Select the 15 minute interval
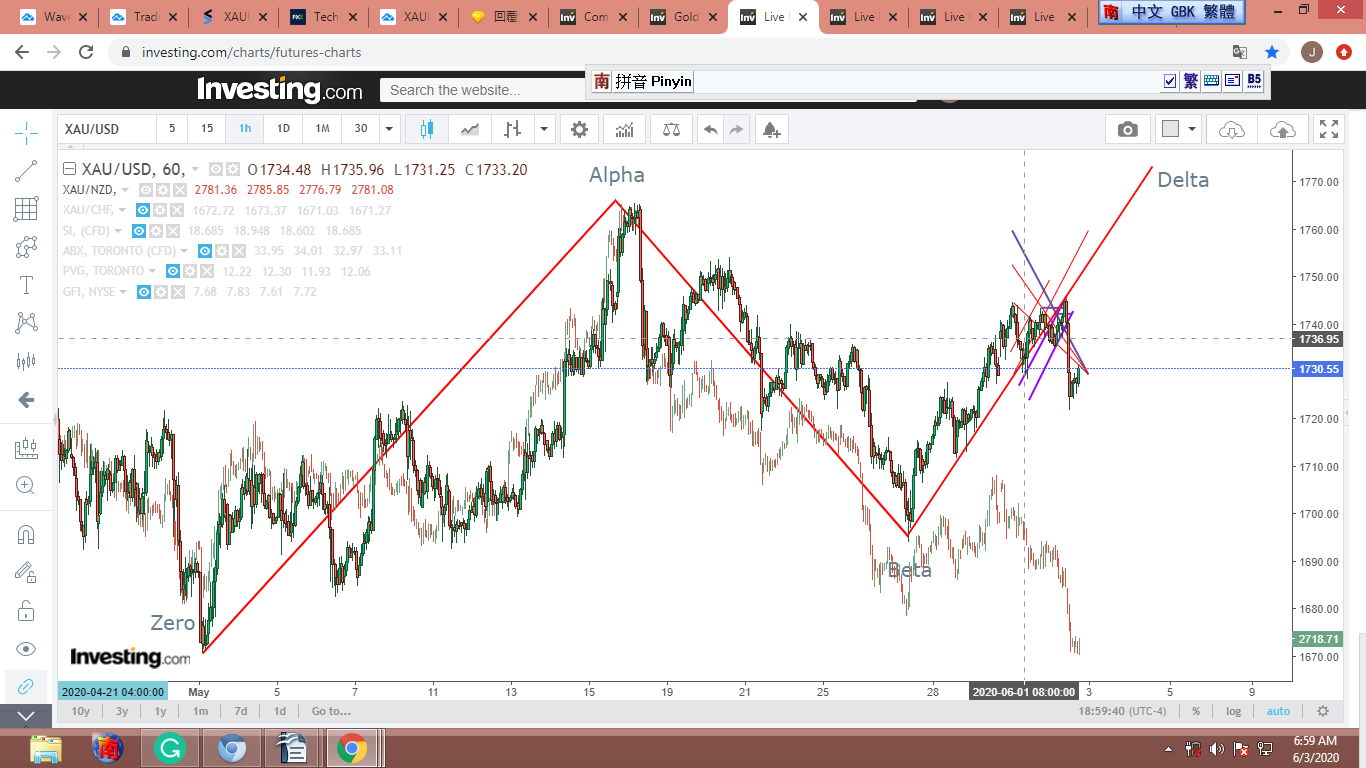This screenshot has height=768, width=1366. [x=207, y=129]
